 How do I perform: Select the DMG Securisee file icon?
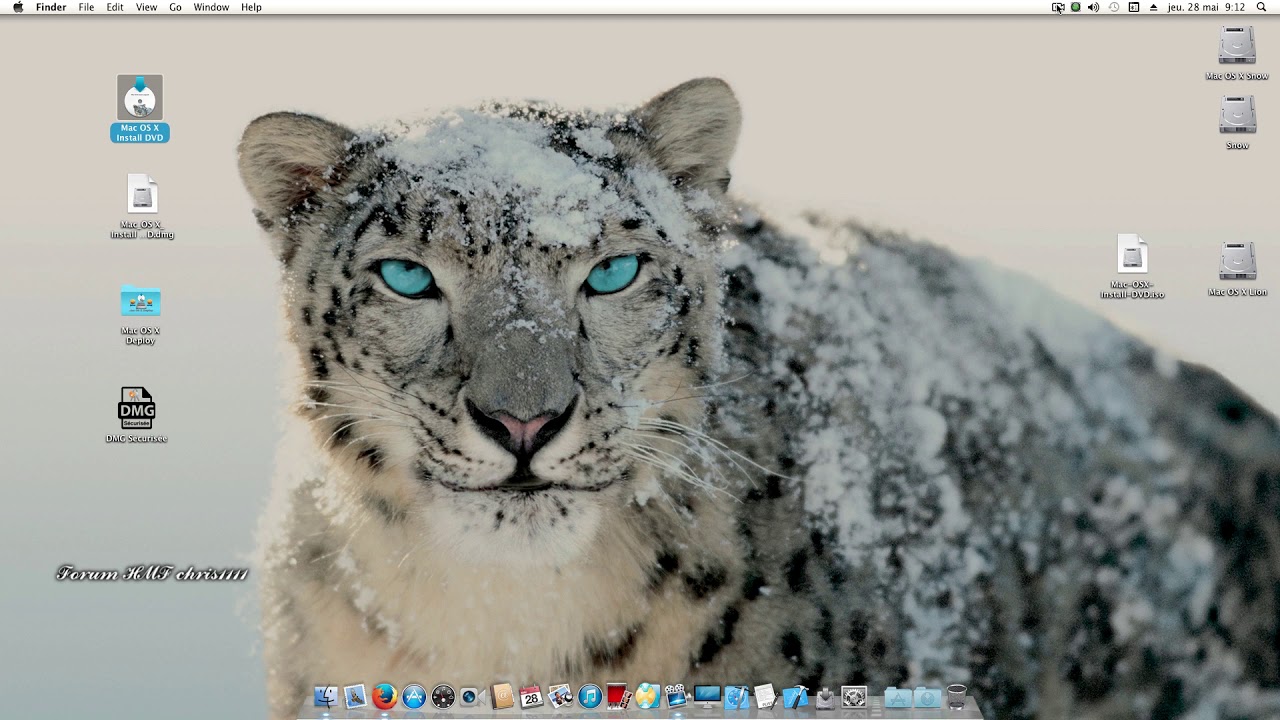point(137,415)
